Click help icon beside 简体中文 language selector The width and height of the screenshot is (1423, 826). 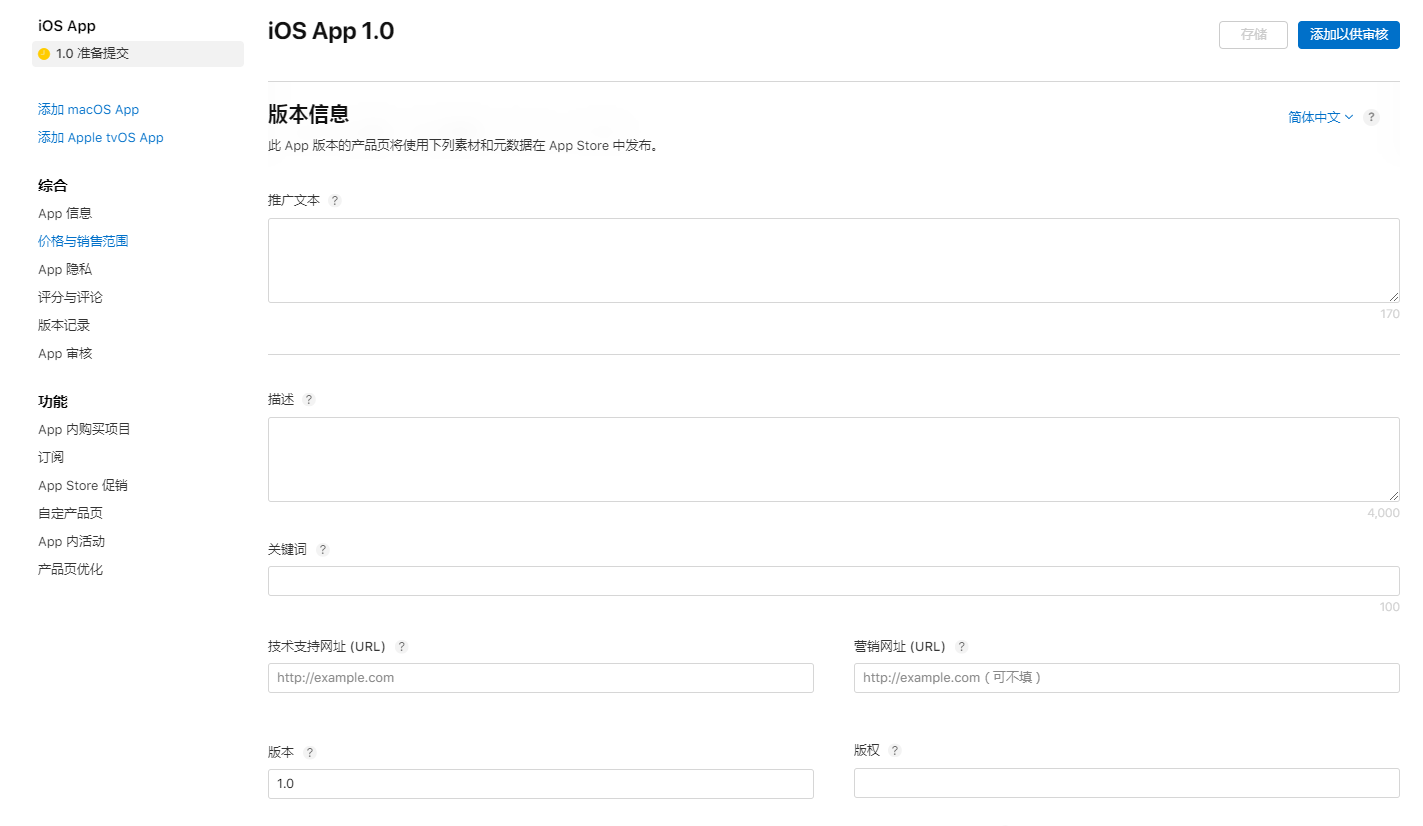[1372, 117]
